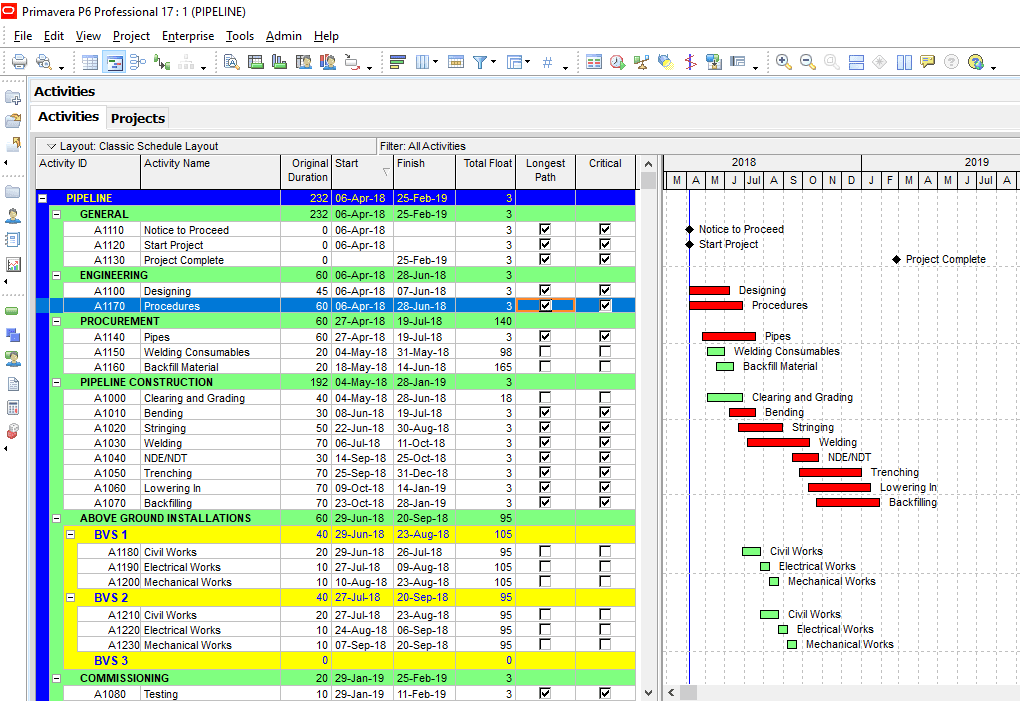Image resolution: width=1020 pixels, height=701 pixels.
Task: Click the Project Complete milestone diamond
Action: tap(896, 259)
